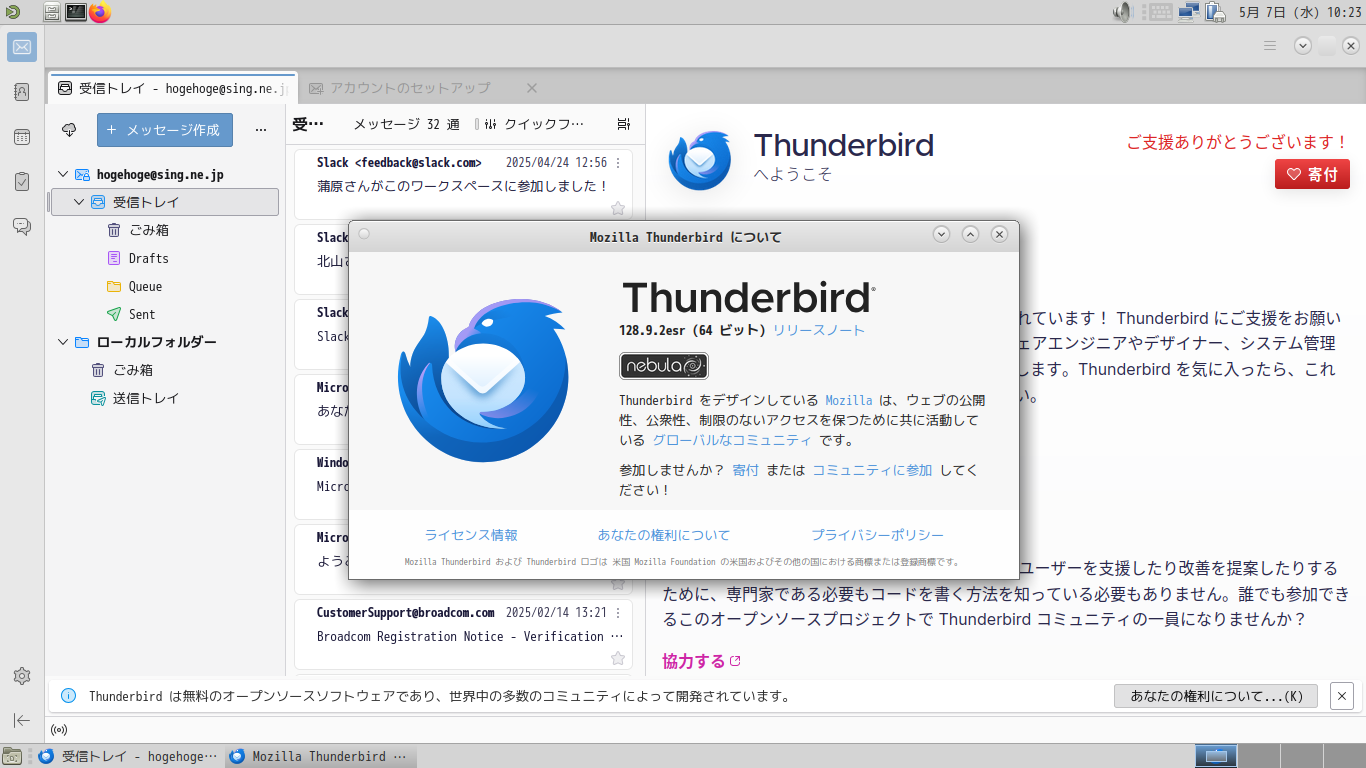Open Thunderbird settings gear icon
Image resolution: width=1366 pixels, height=768 pixels.
tap(22, 676)
